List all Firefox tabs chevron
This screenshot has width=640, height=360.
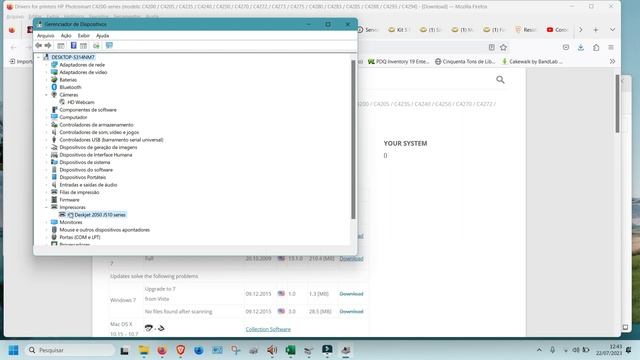coord(612,30)
